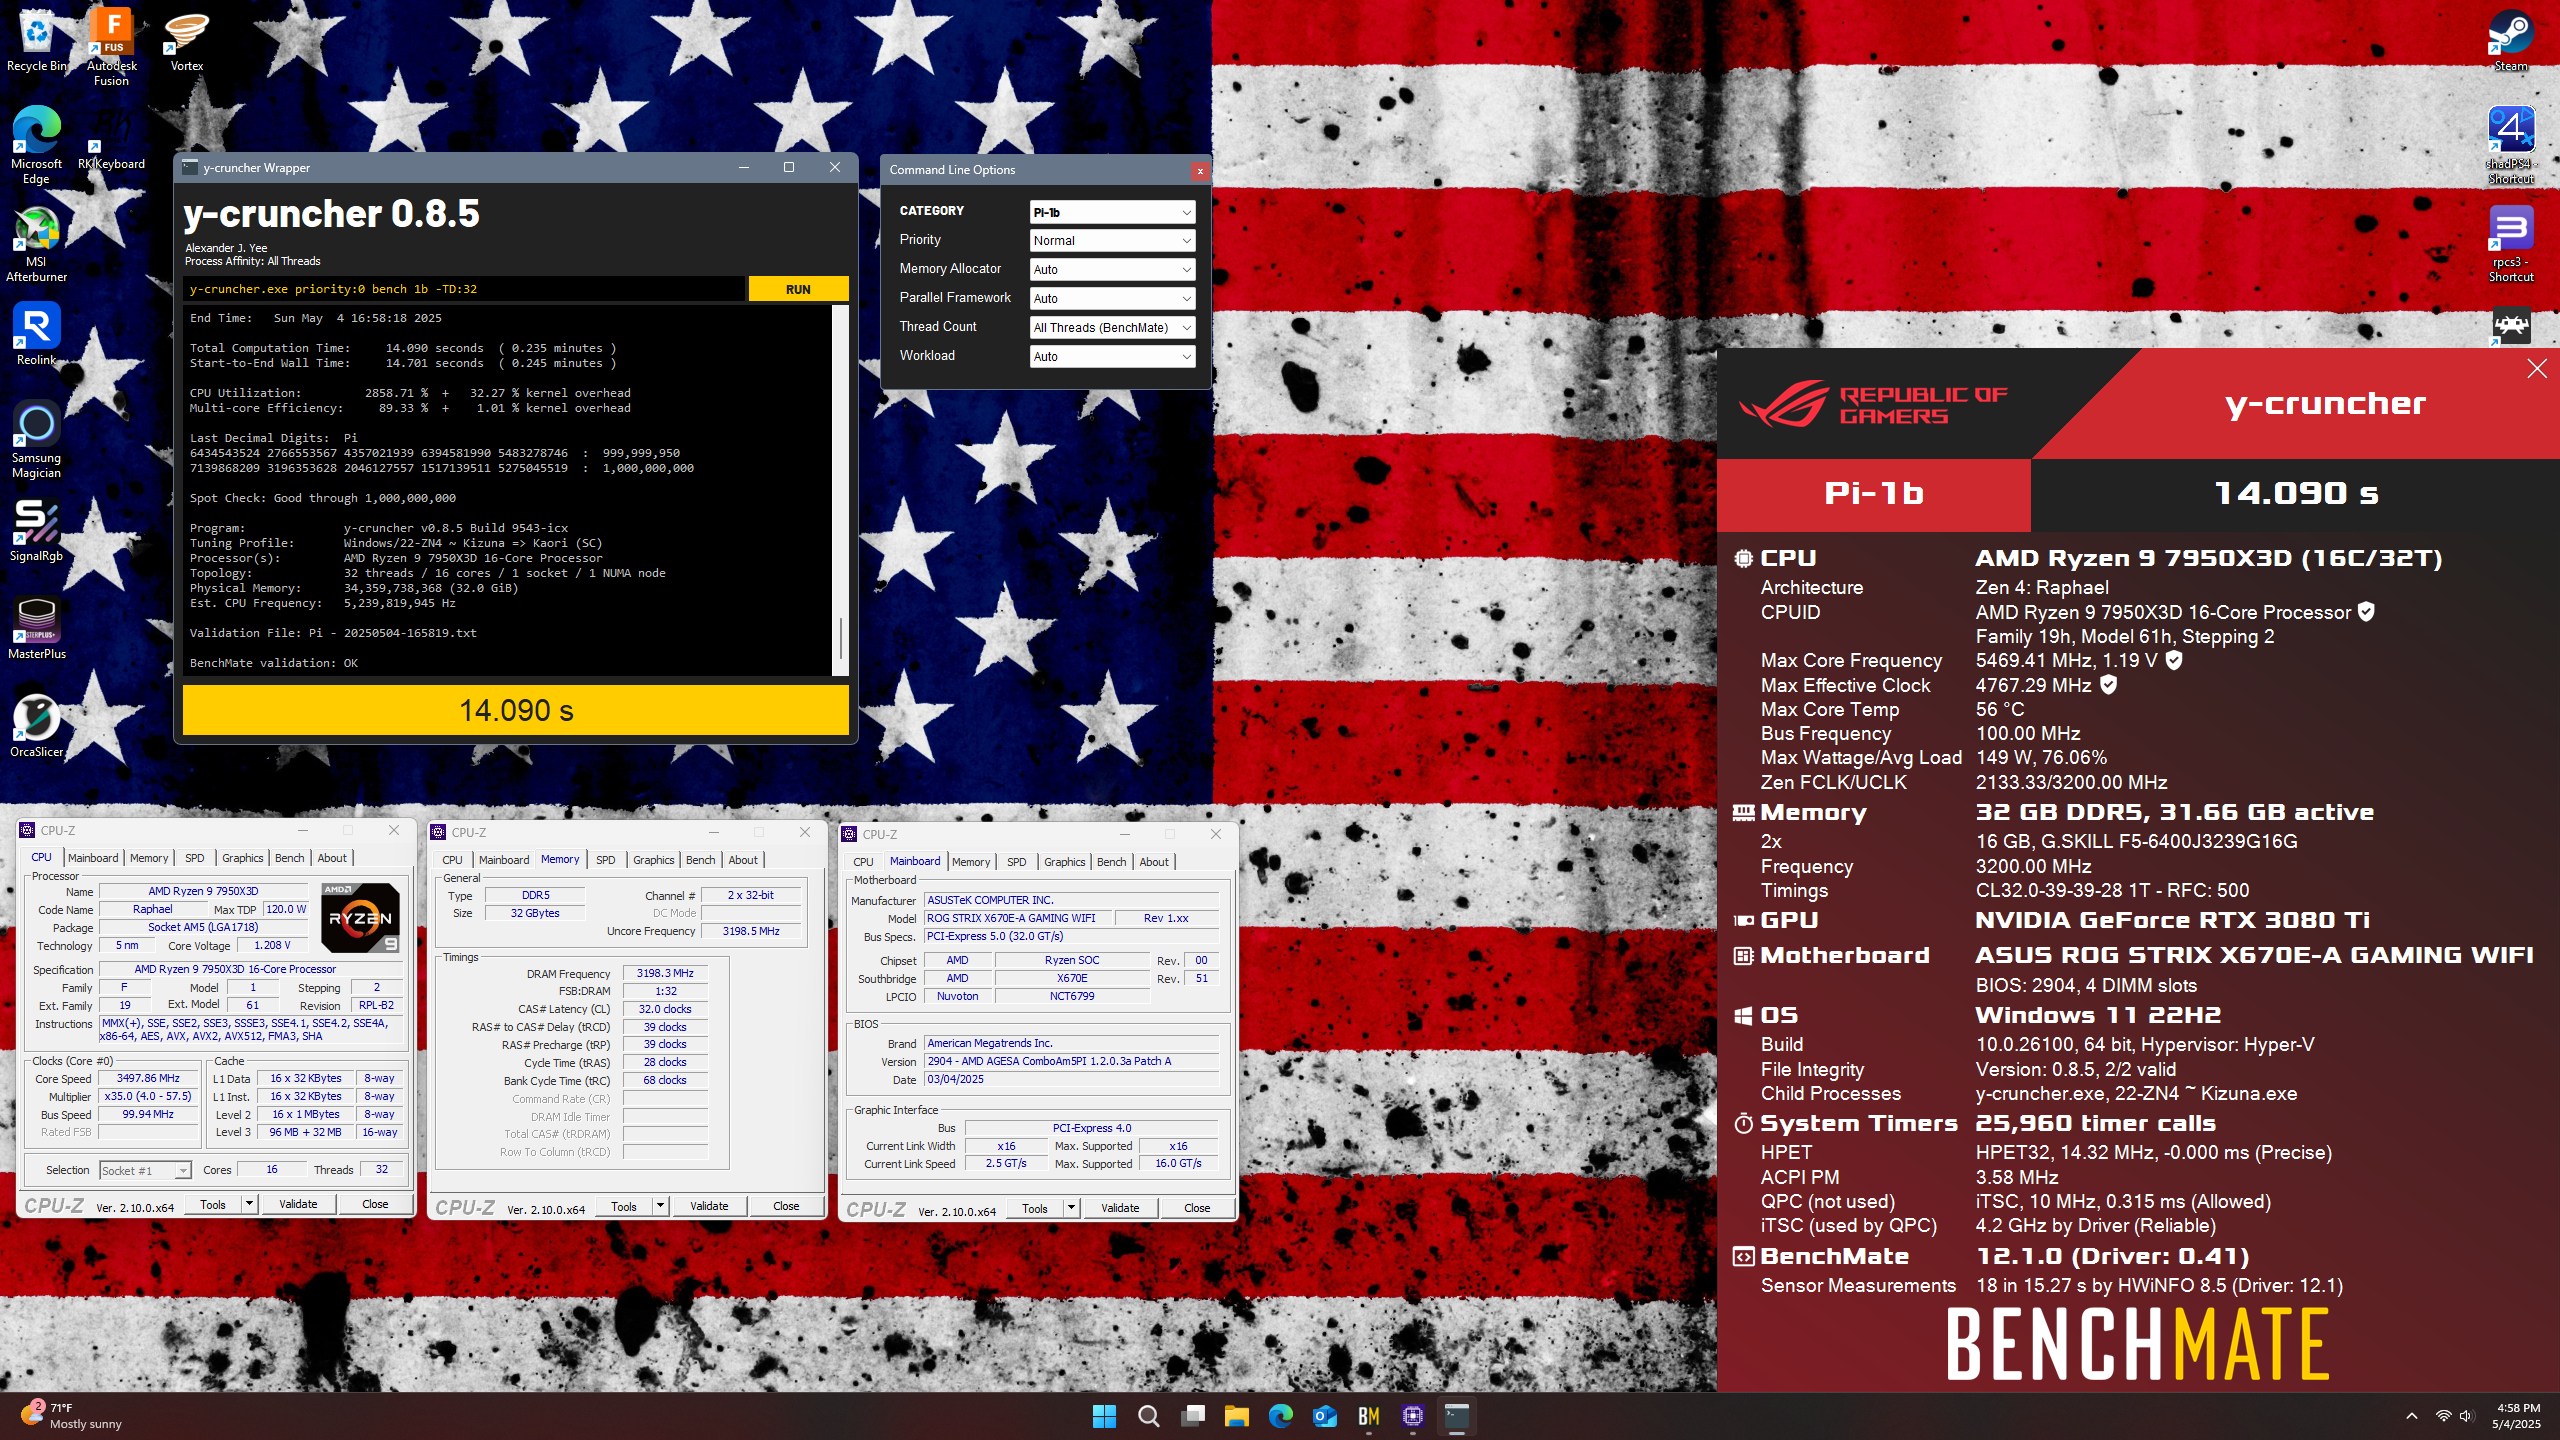Select the CPU tab in the CPU-Z Mainboard window

click(x=864, y=862)
